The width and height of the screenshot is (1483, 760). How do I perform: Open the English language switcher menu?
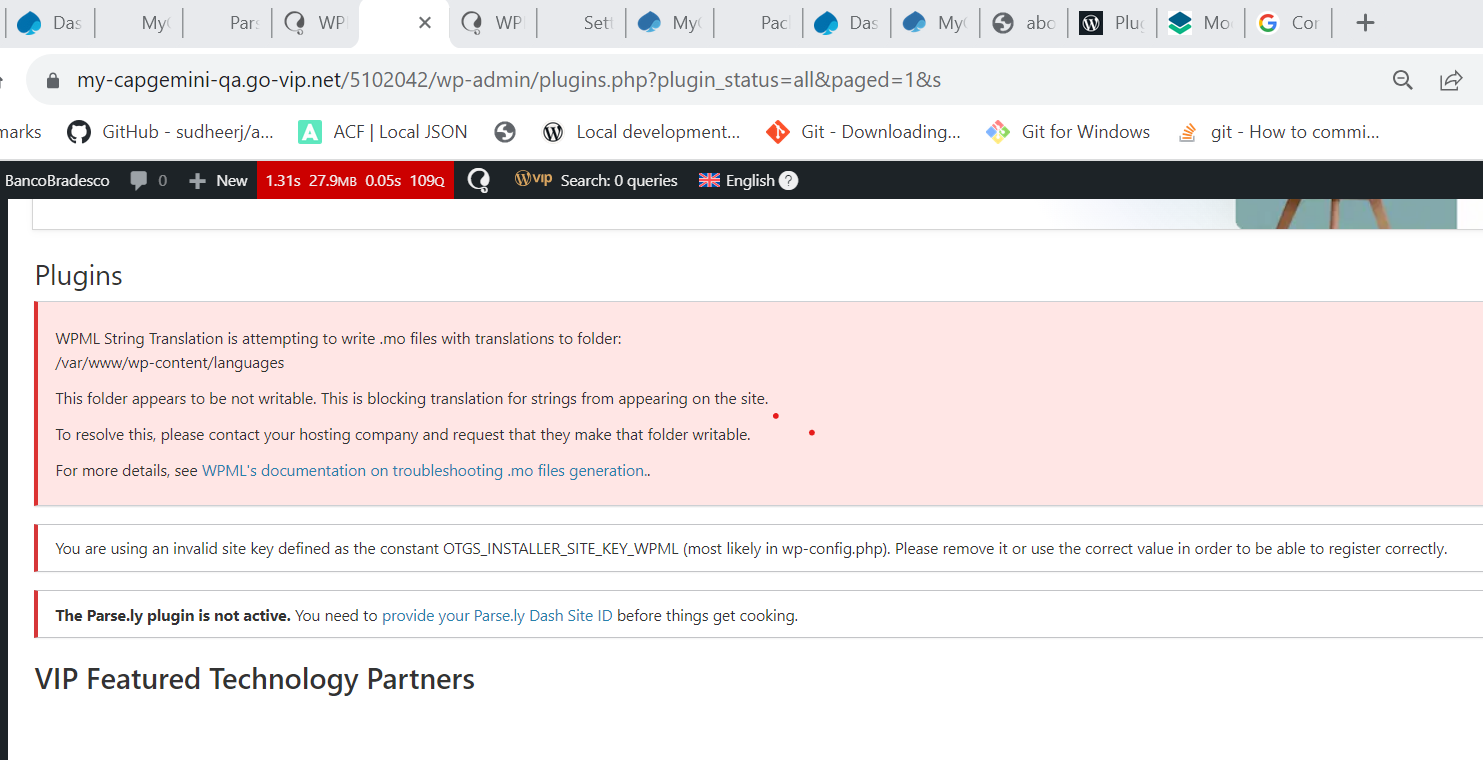(738, 181)
